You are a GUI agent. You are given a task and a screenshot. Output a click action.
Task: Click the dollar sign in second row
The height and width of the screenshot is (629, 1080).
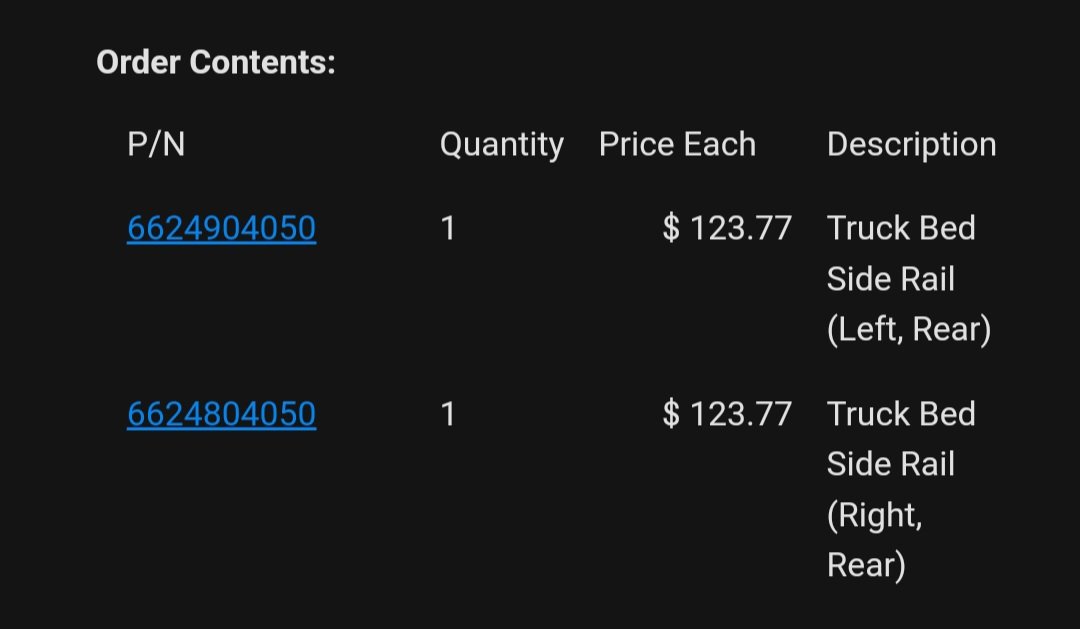[x=671, y=414]
